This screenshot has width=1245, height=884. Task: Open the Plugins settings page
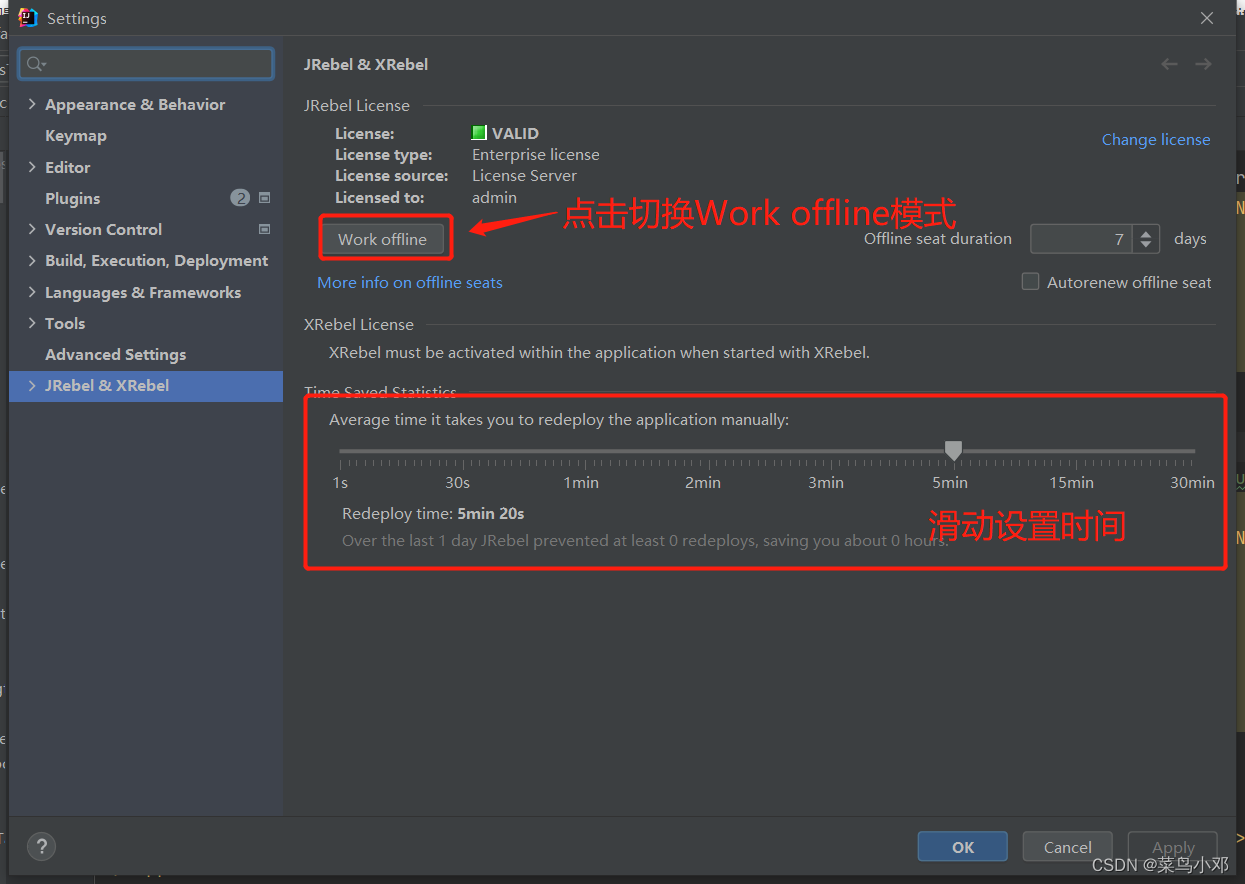pos(73,198)
